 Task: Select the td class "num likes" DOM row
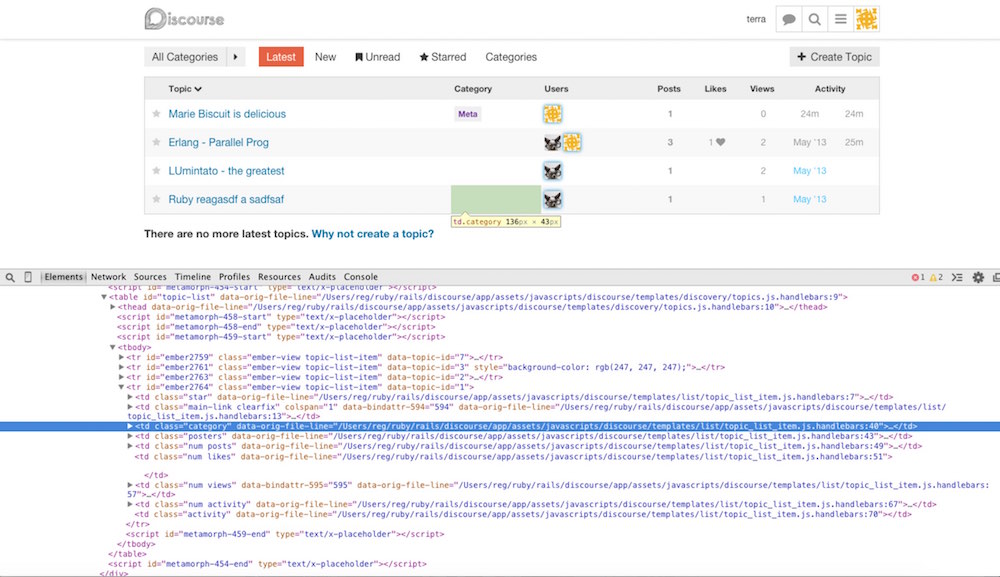click(x=513, y=456)
